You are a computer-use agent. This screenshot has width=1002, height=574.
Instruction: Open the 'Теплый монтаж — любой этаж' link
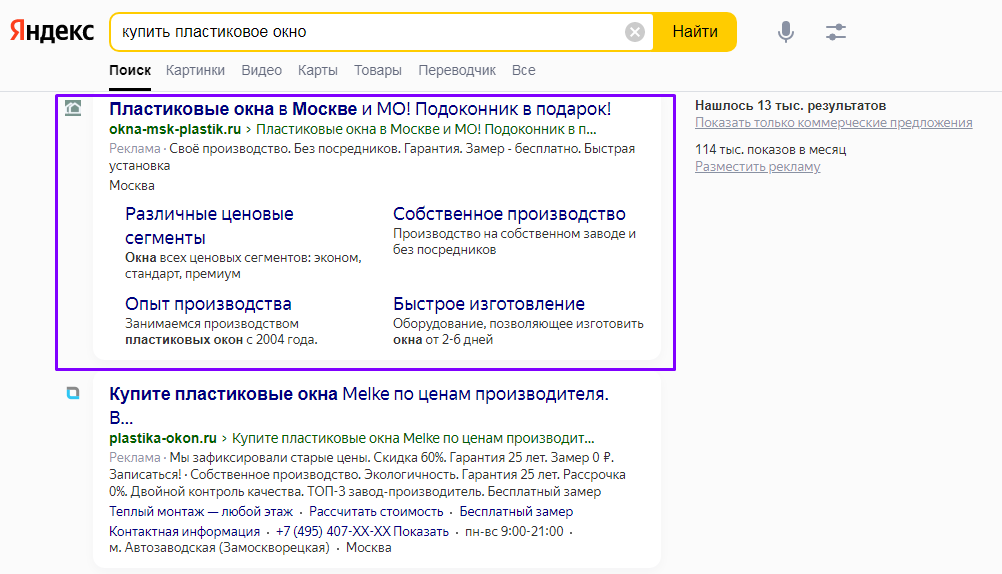201,511
